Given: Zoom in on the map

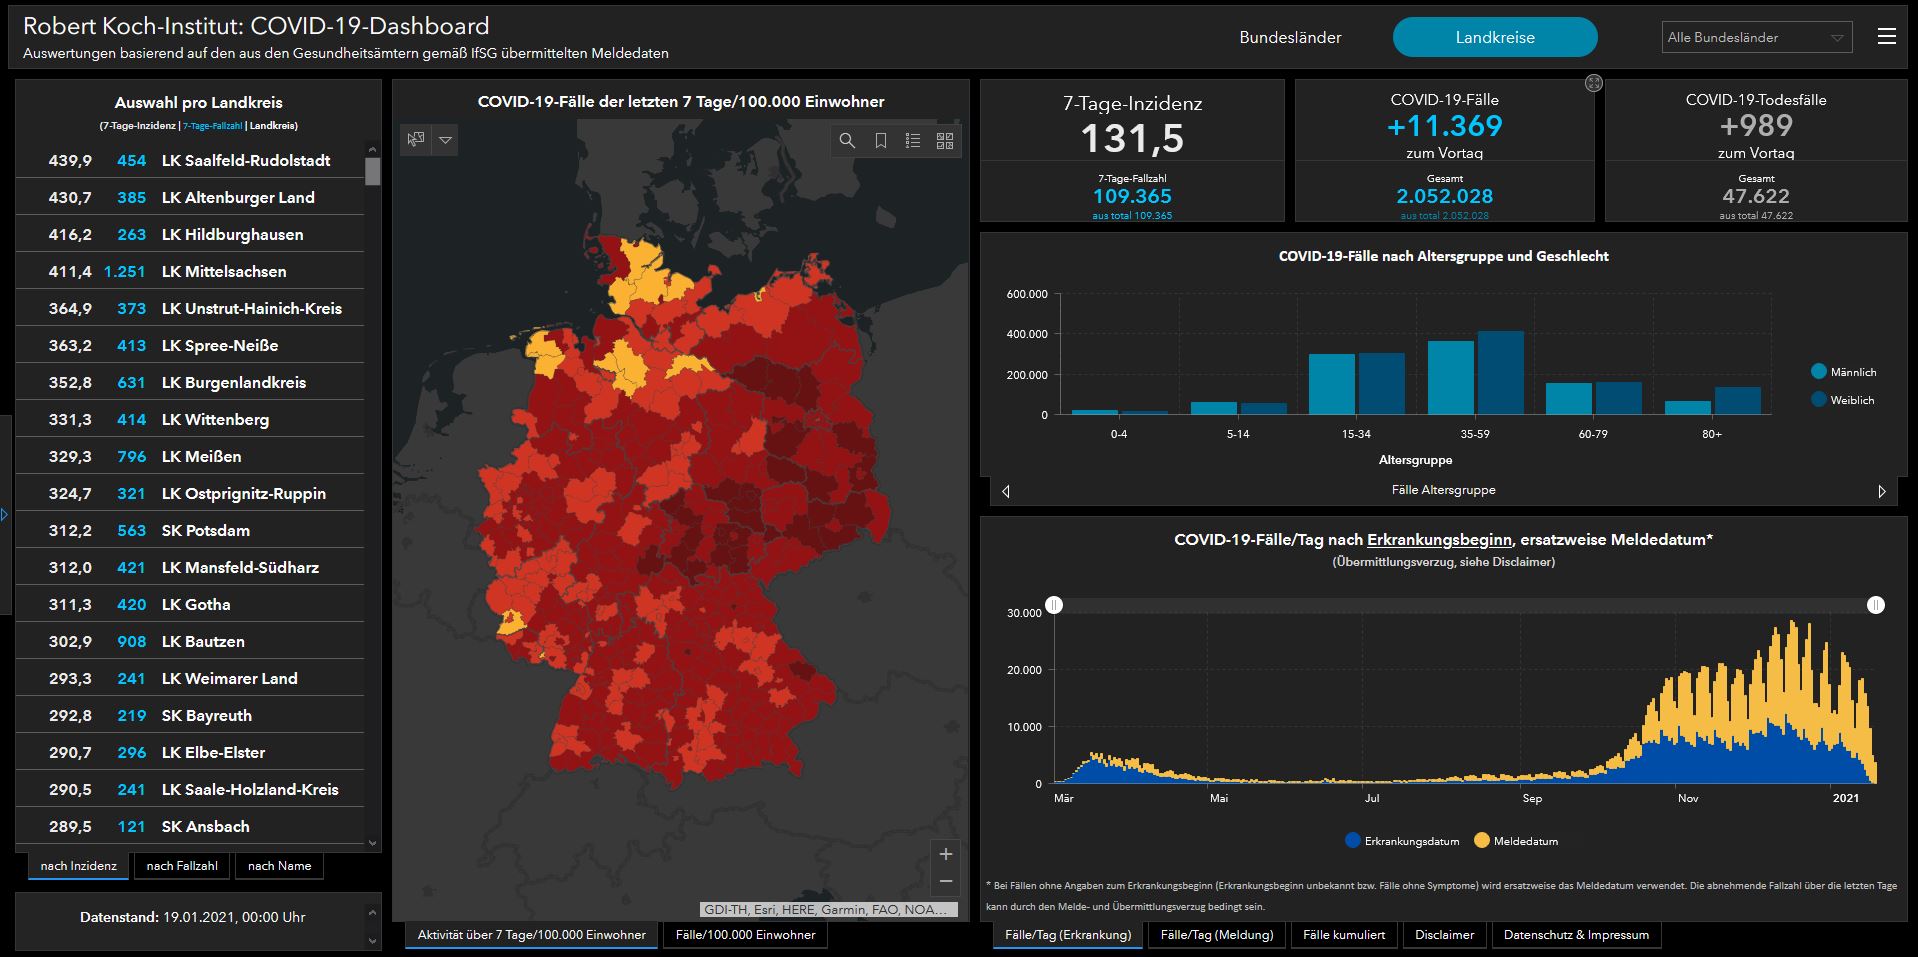Looking at the screenshot, I should 945,854.
